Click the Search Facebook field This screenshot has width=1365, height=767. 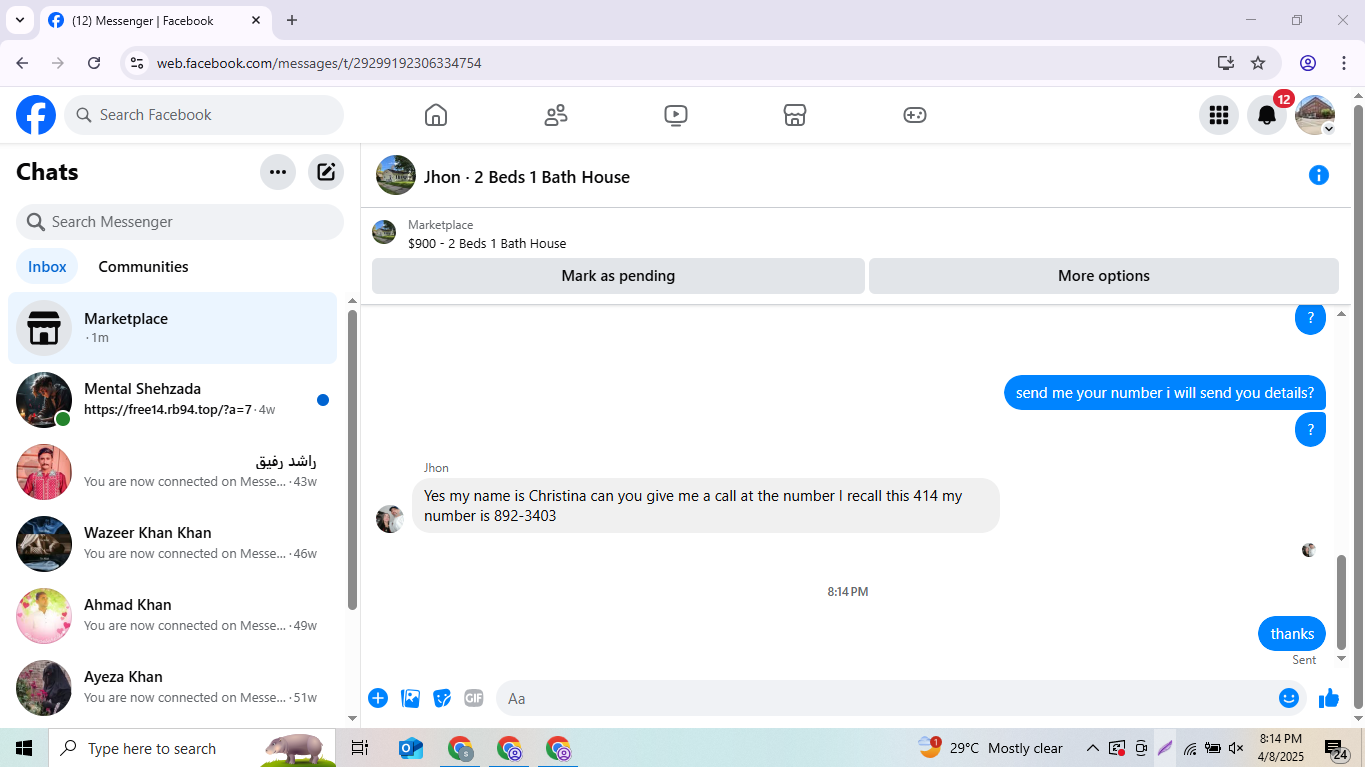pyautogui.click(x=204, y=115)
